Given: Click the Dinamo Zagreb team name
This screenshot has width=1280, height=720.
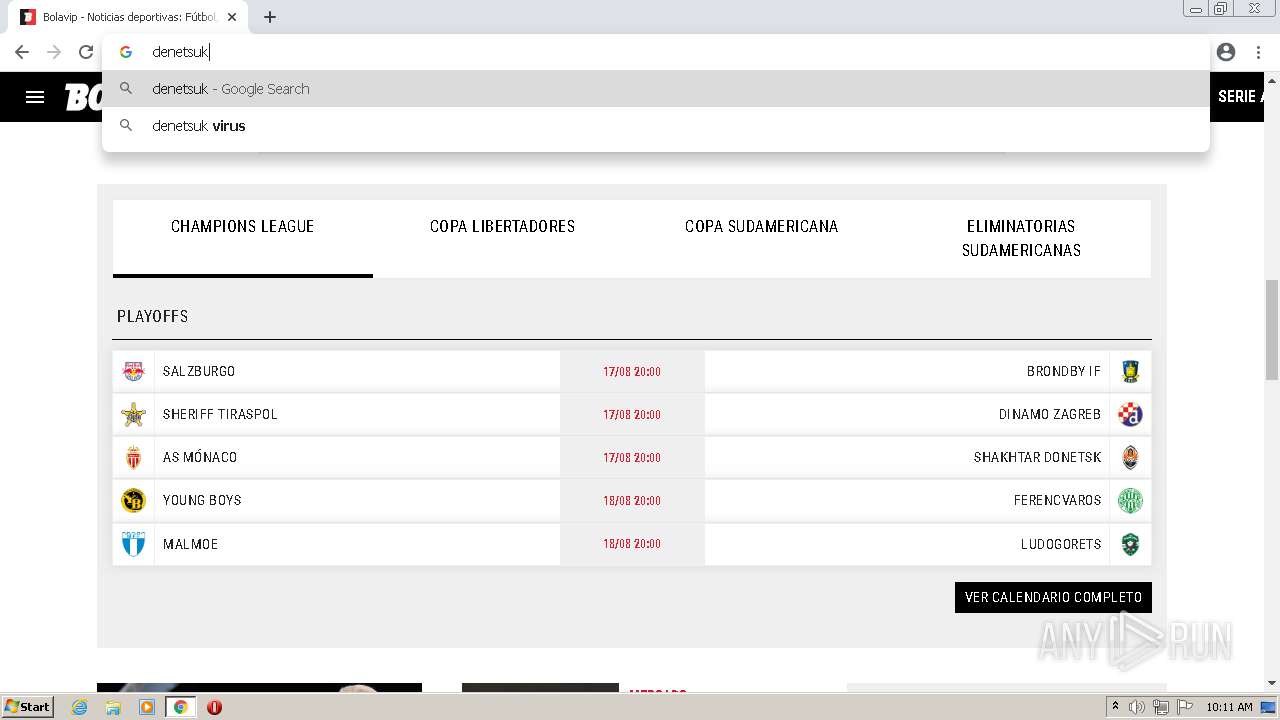Looking at the screenshot, I should point(1050,414).
